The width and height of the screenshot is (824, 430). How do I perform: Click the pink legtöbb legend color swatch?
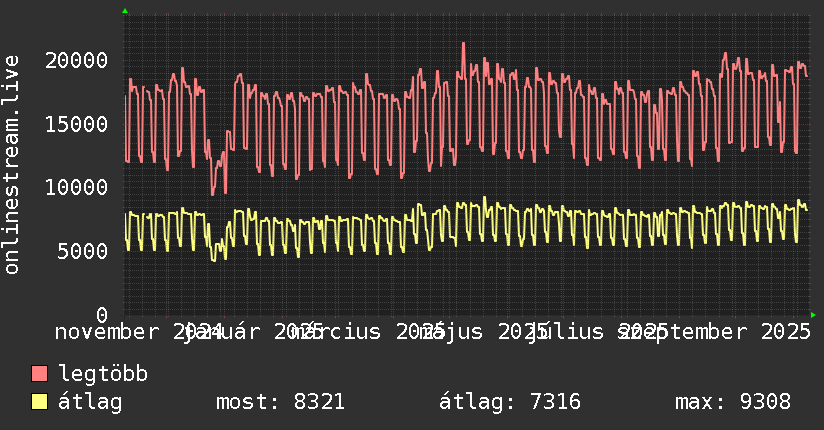click(39, 373)
